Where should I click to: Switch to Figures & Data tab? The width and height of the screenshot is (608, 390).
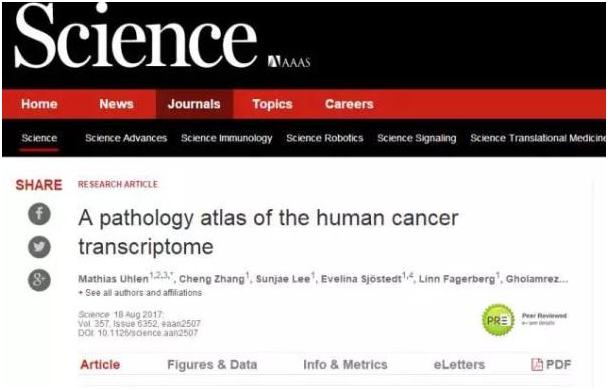(212, 364)
